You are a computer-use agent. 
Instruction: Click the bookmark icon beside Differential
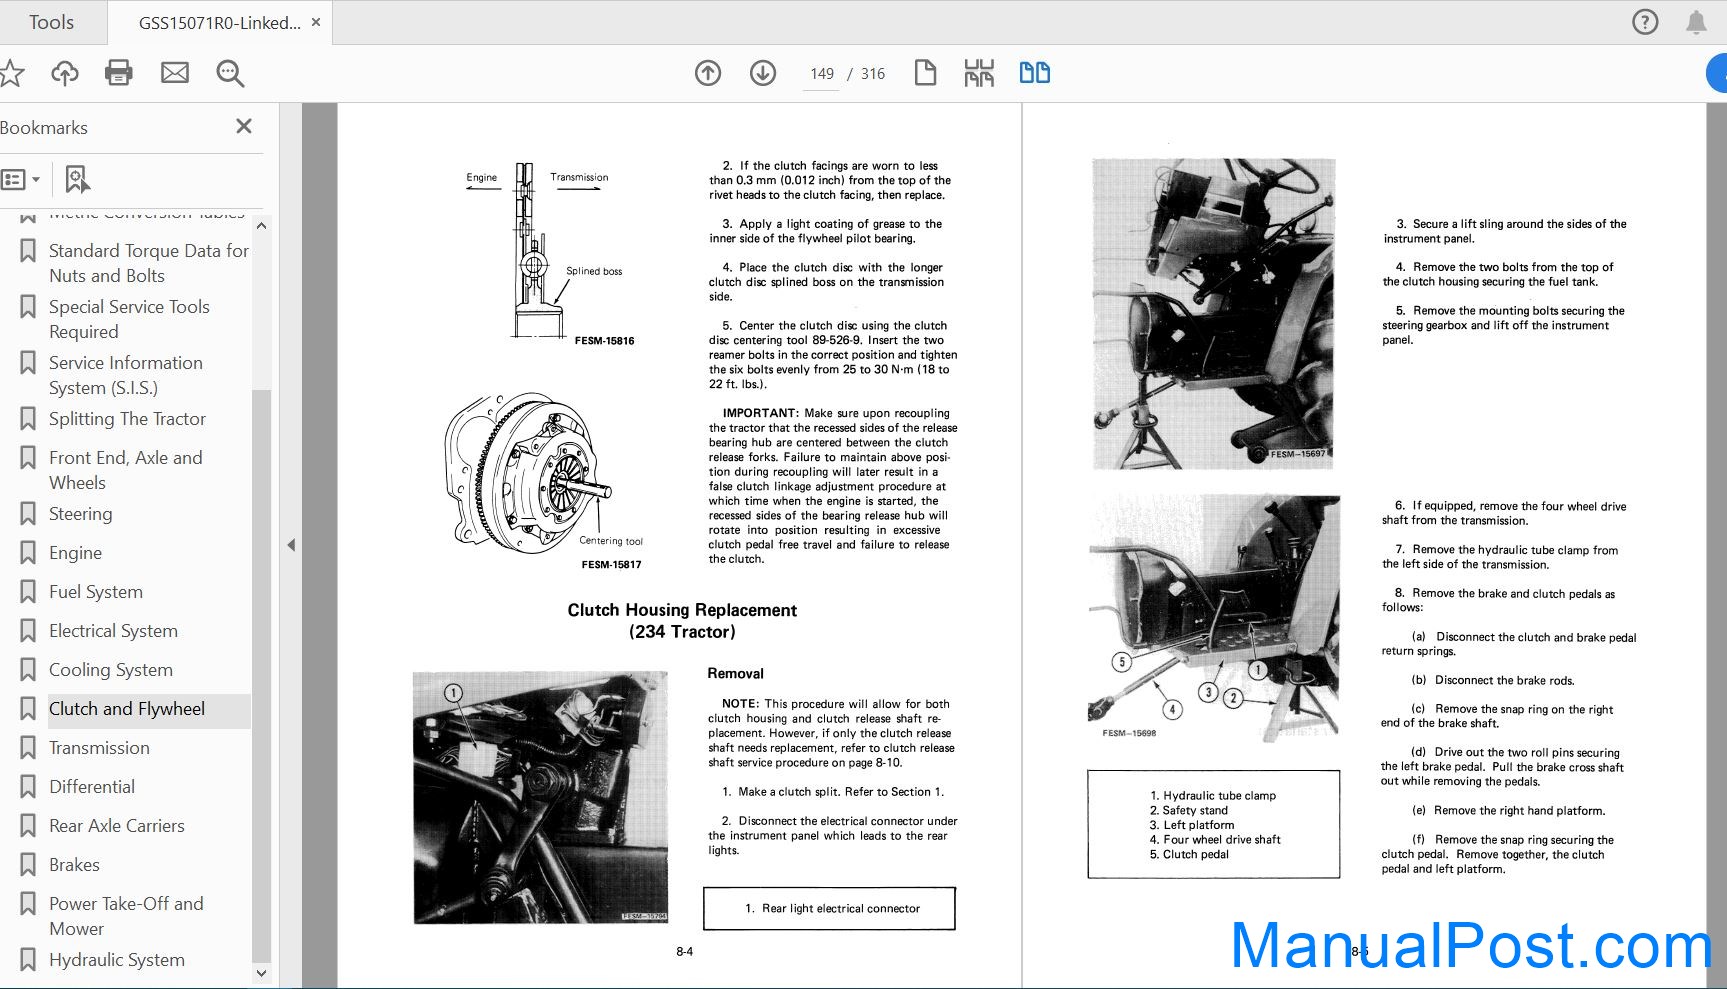28,786
